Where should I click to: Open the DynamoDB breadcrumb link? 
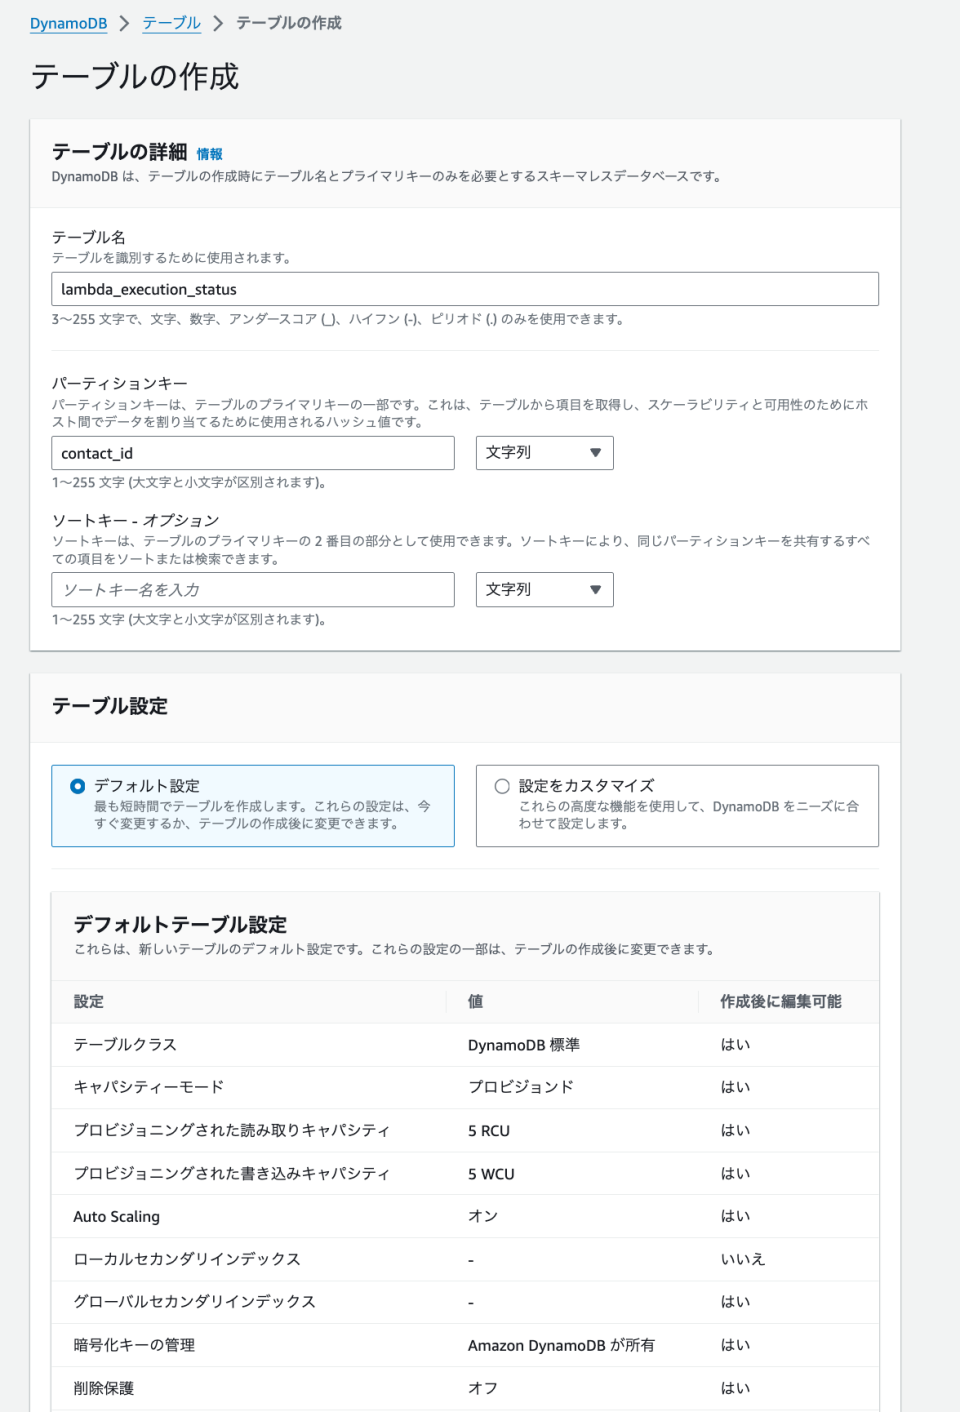(66, 22)
